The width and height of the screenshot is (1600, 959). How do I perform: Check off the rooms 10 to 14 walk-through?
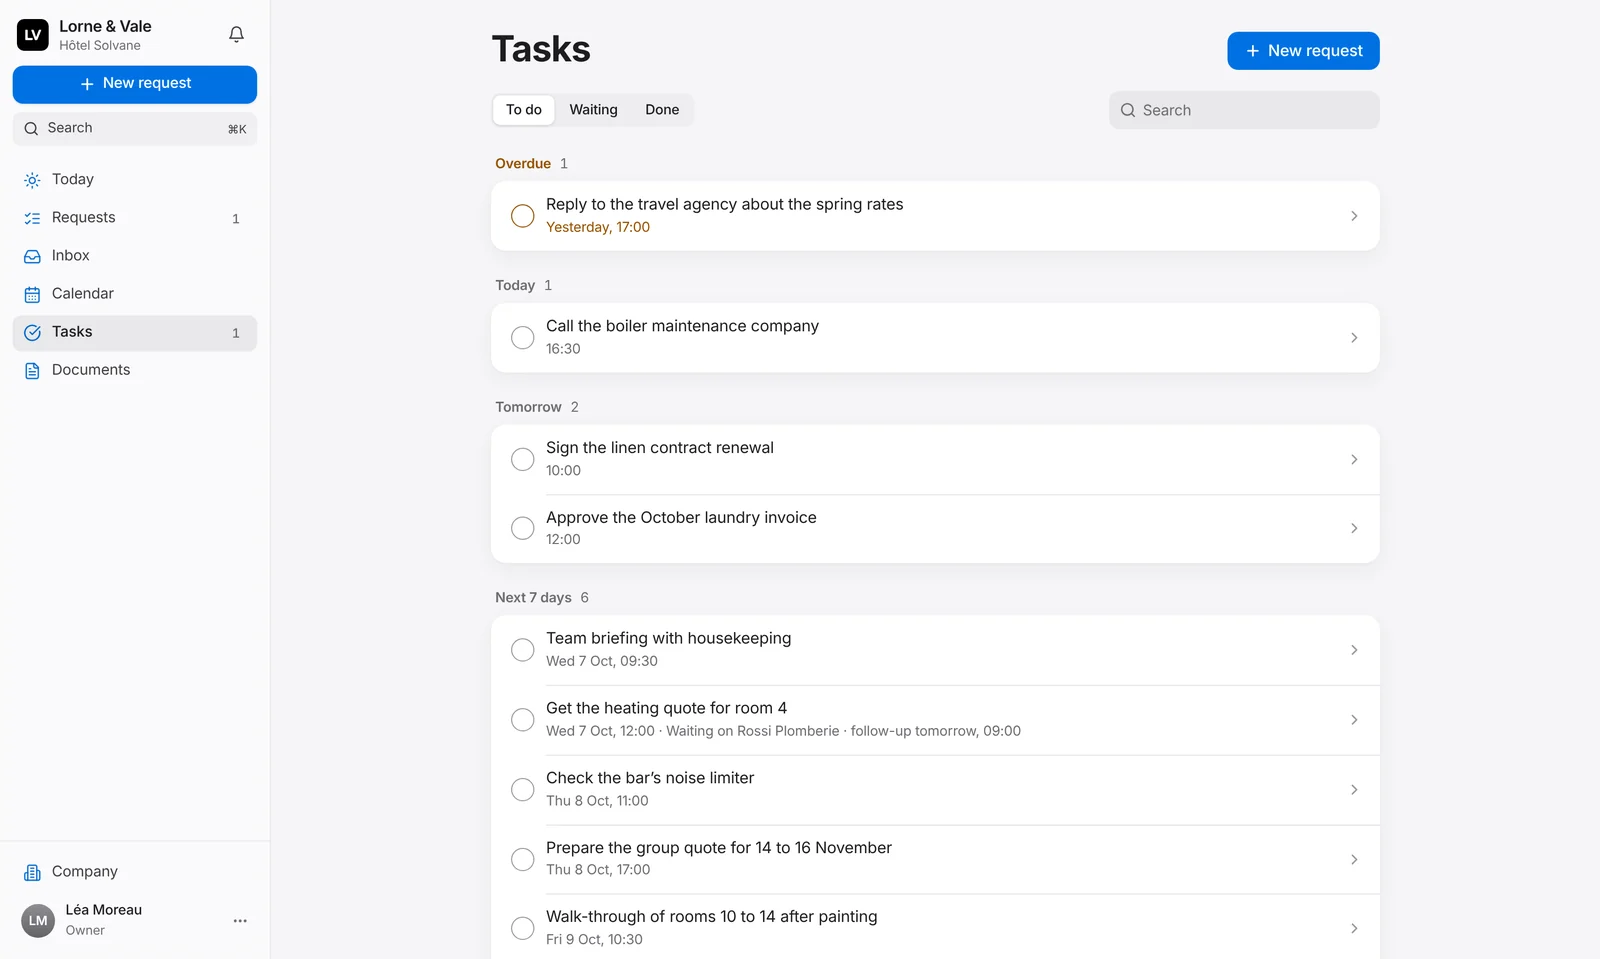point(522,928)
